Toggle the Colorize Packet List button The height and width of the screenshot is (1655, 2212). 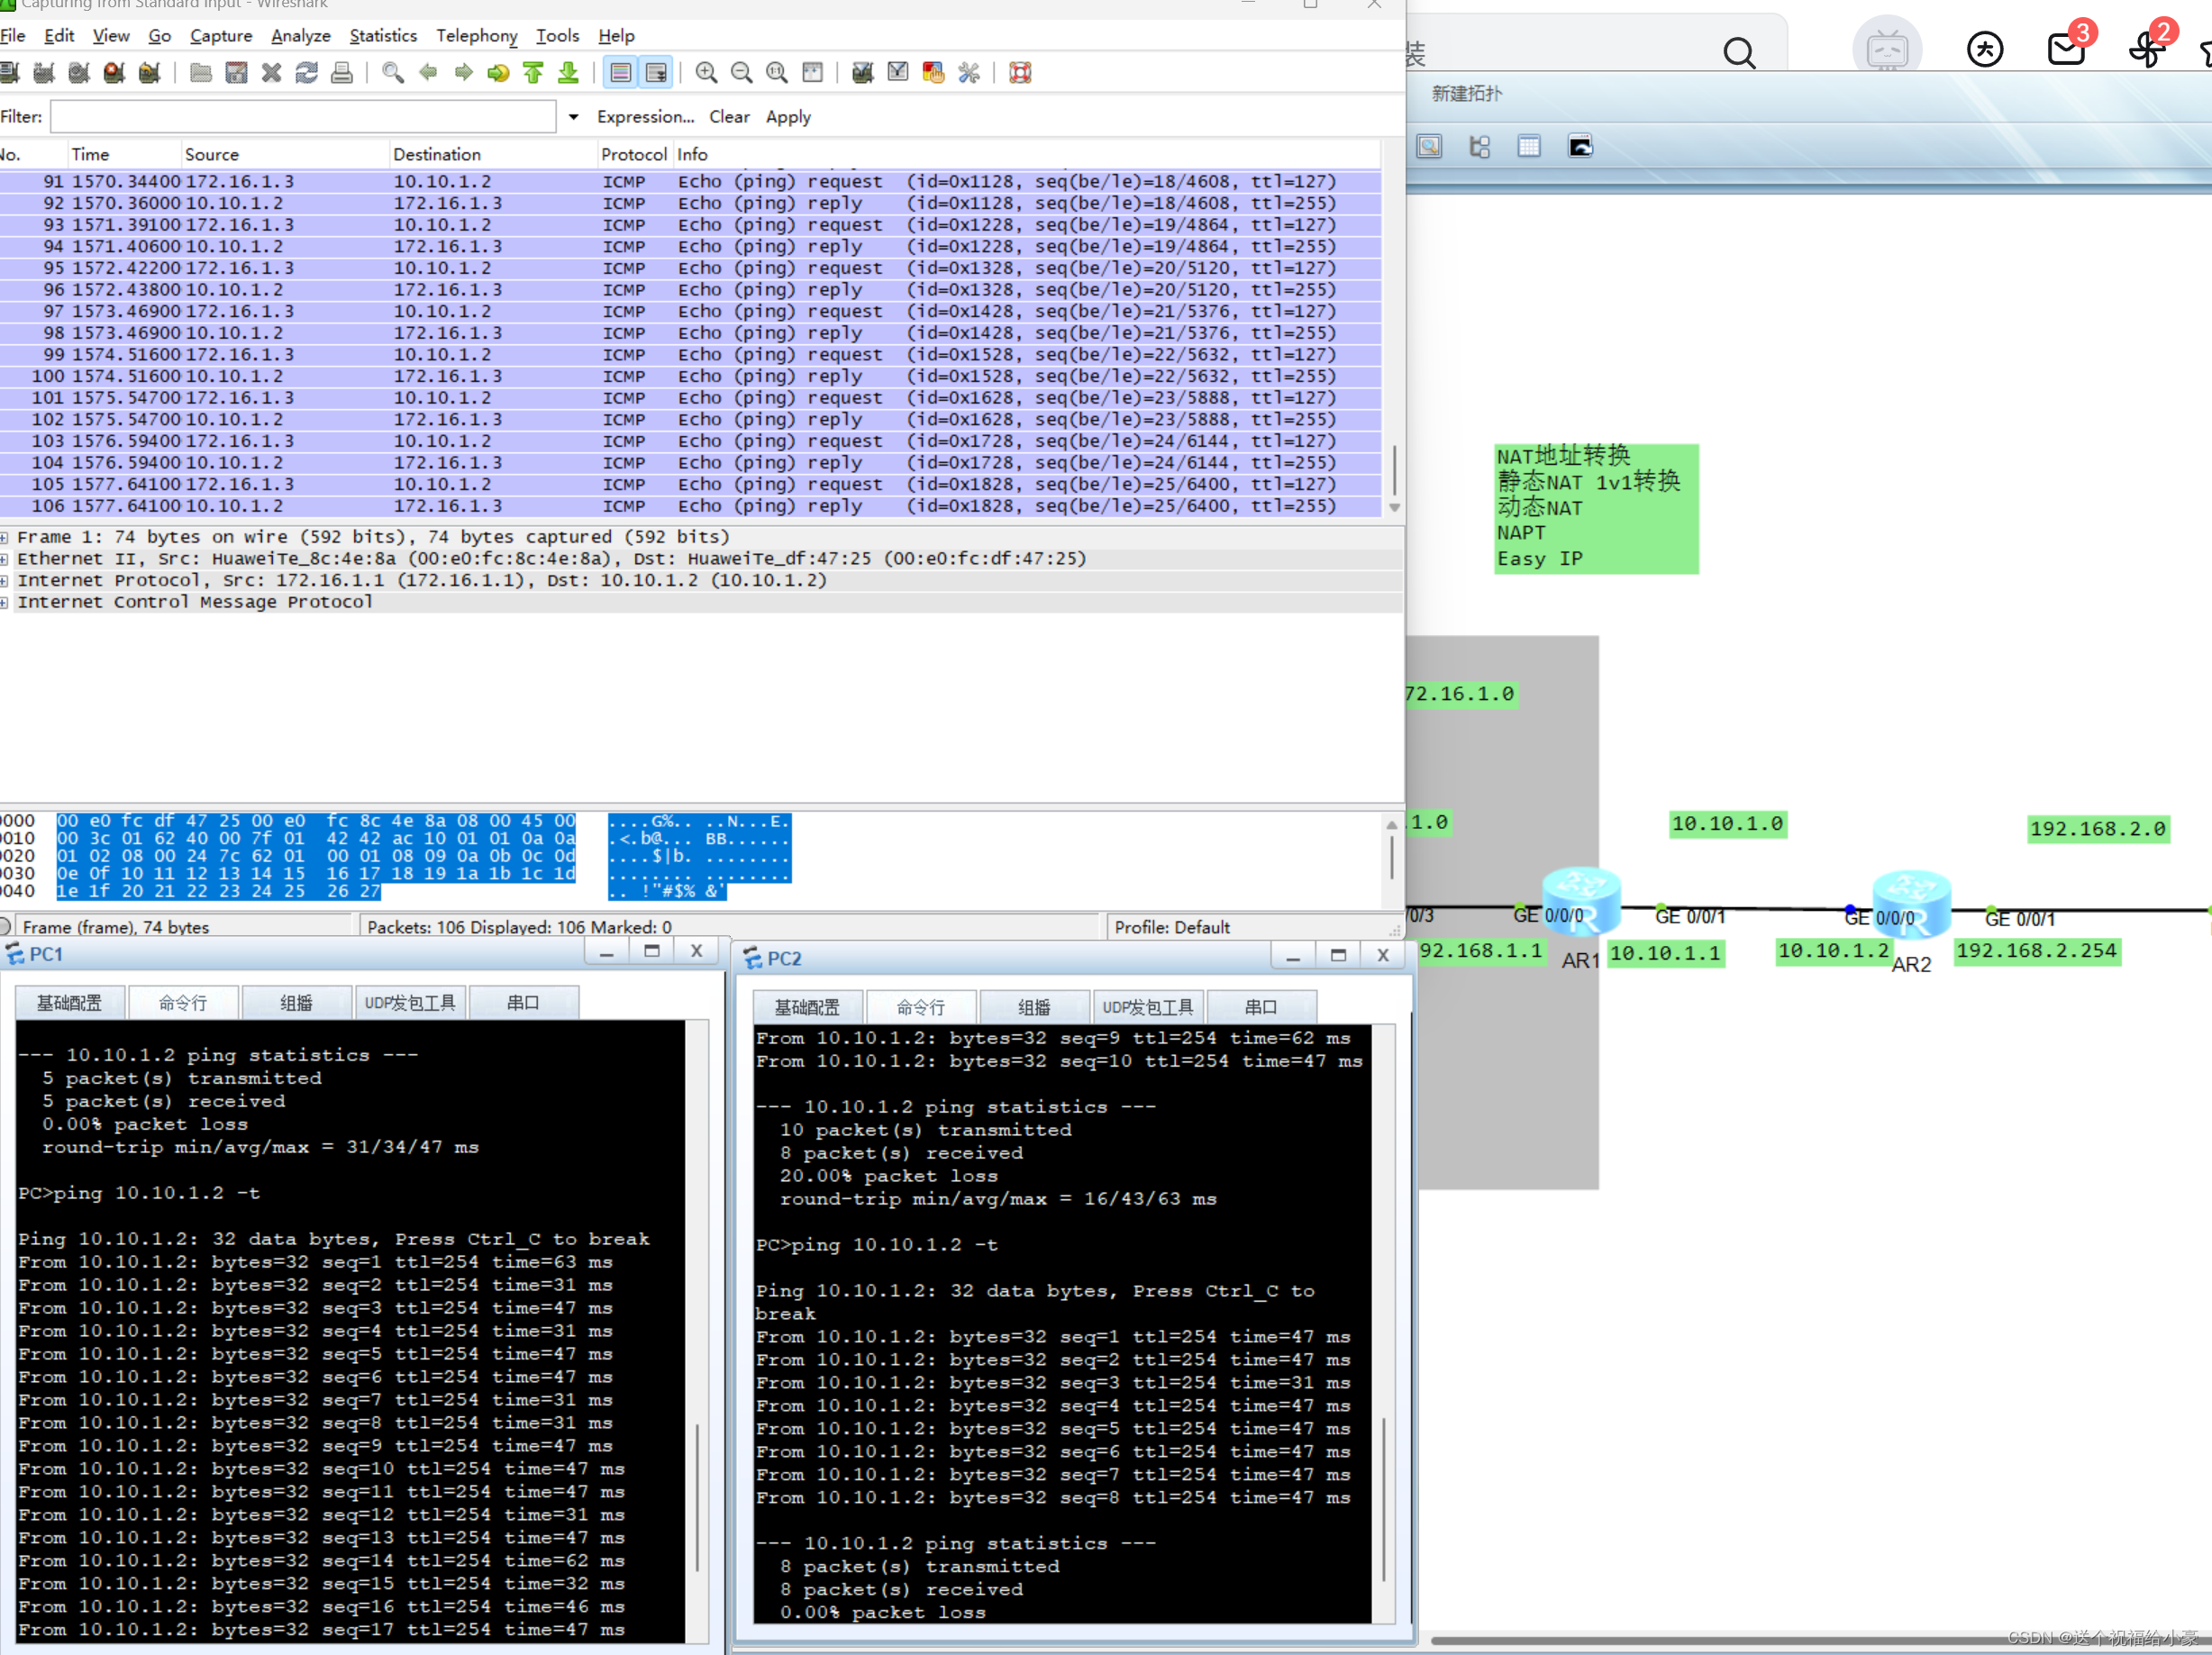pos(620,72)
